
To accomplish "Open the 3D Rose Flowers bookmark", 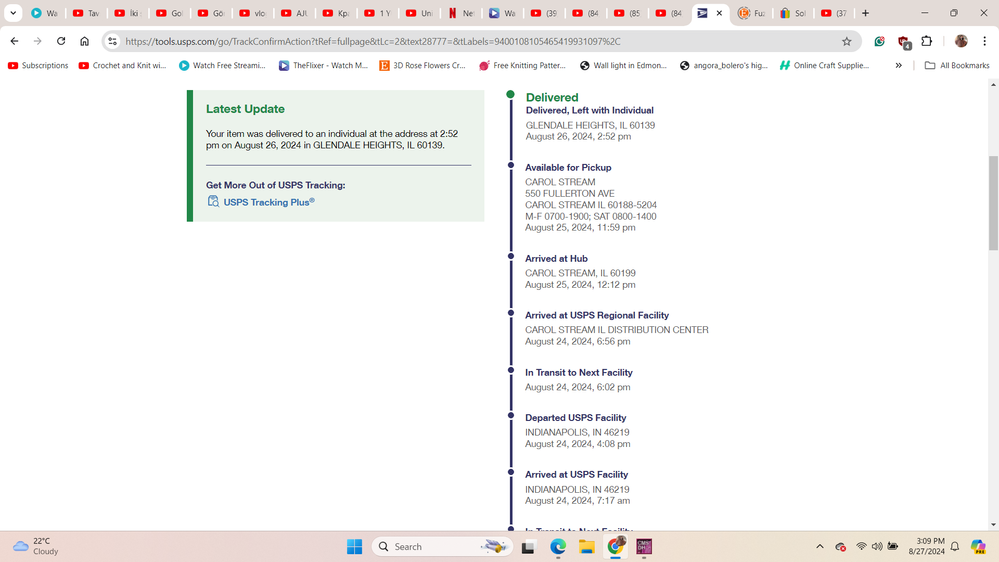I will coord(422,65).
